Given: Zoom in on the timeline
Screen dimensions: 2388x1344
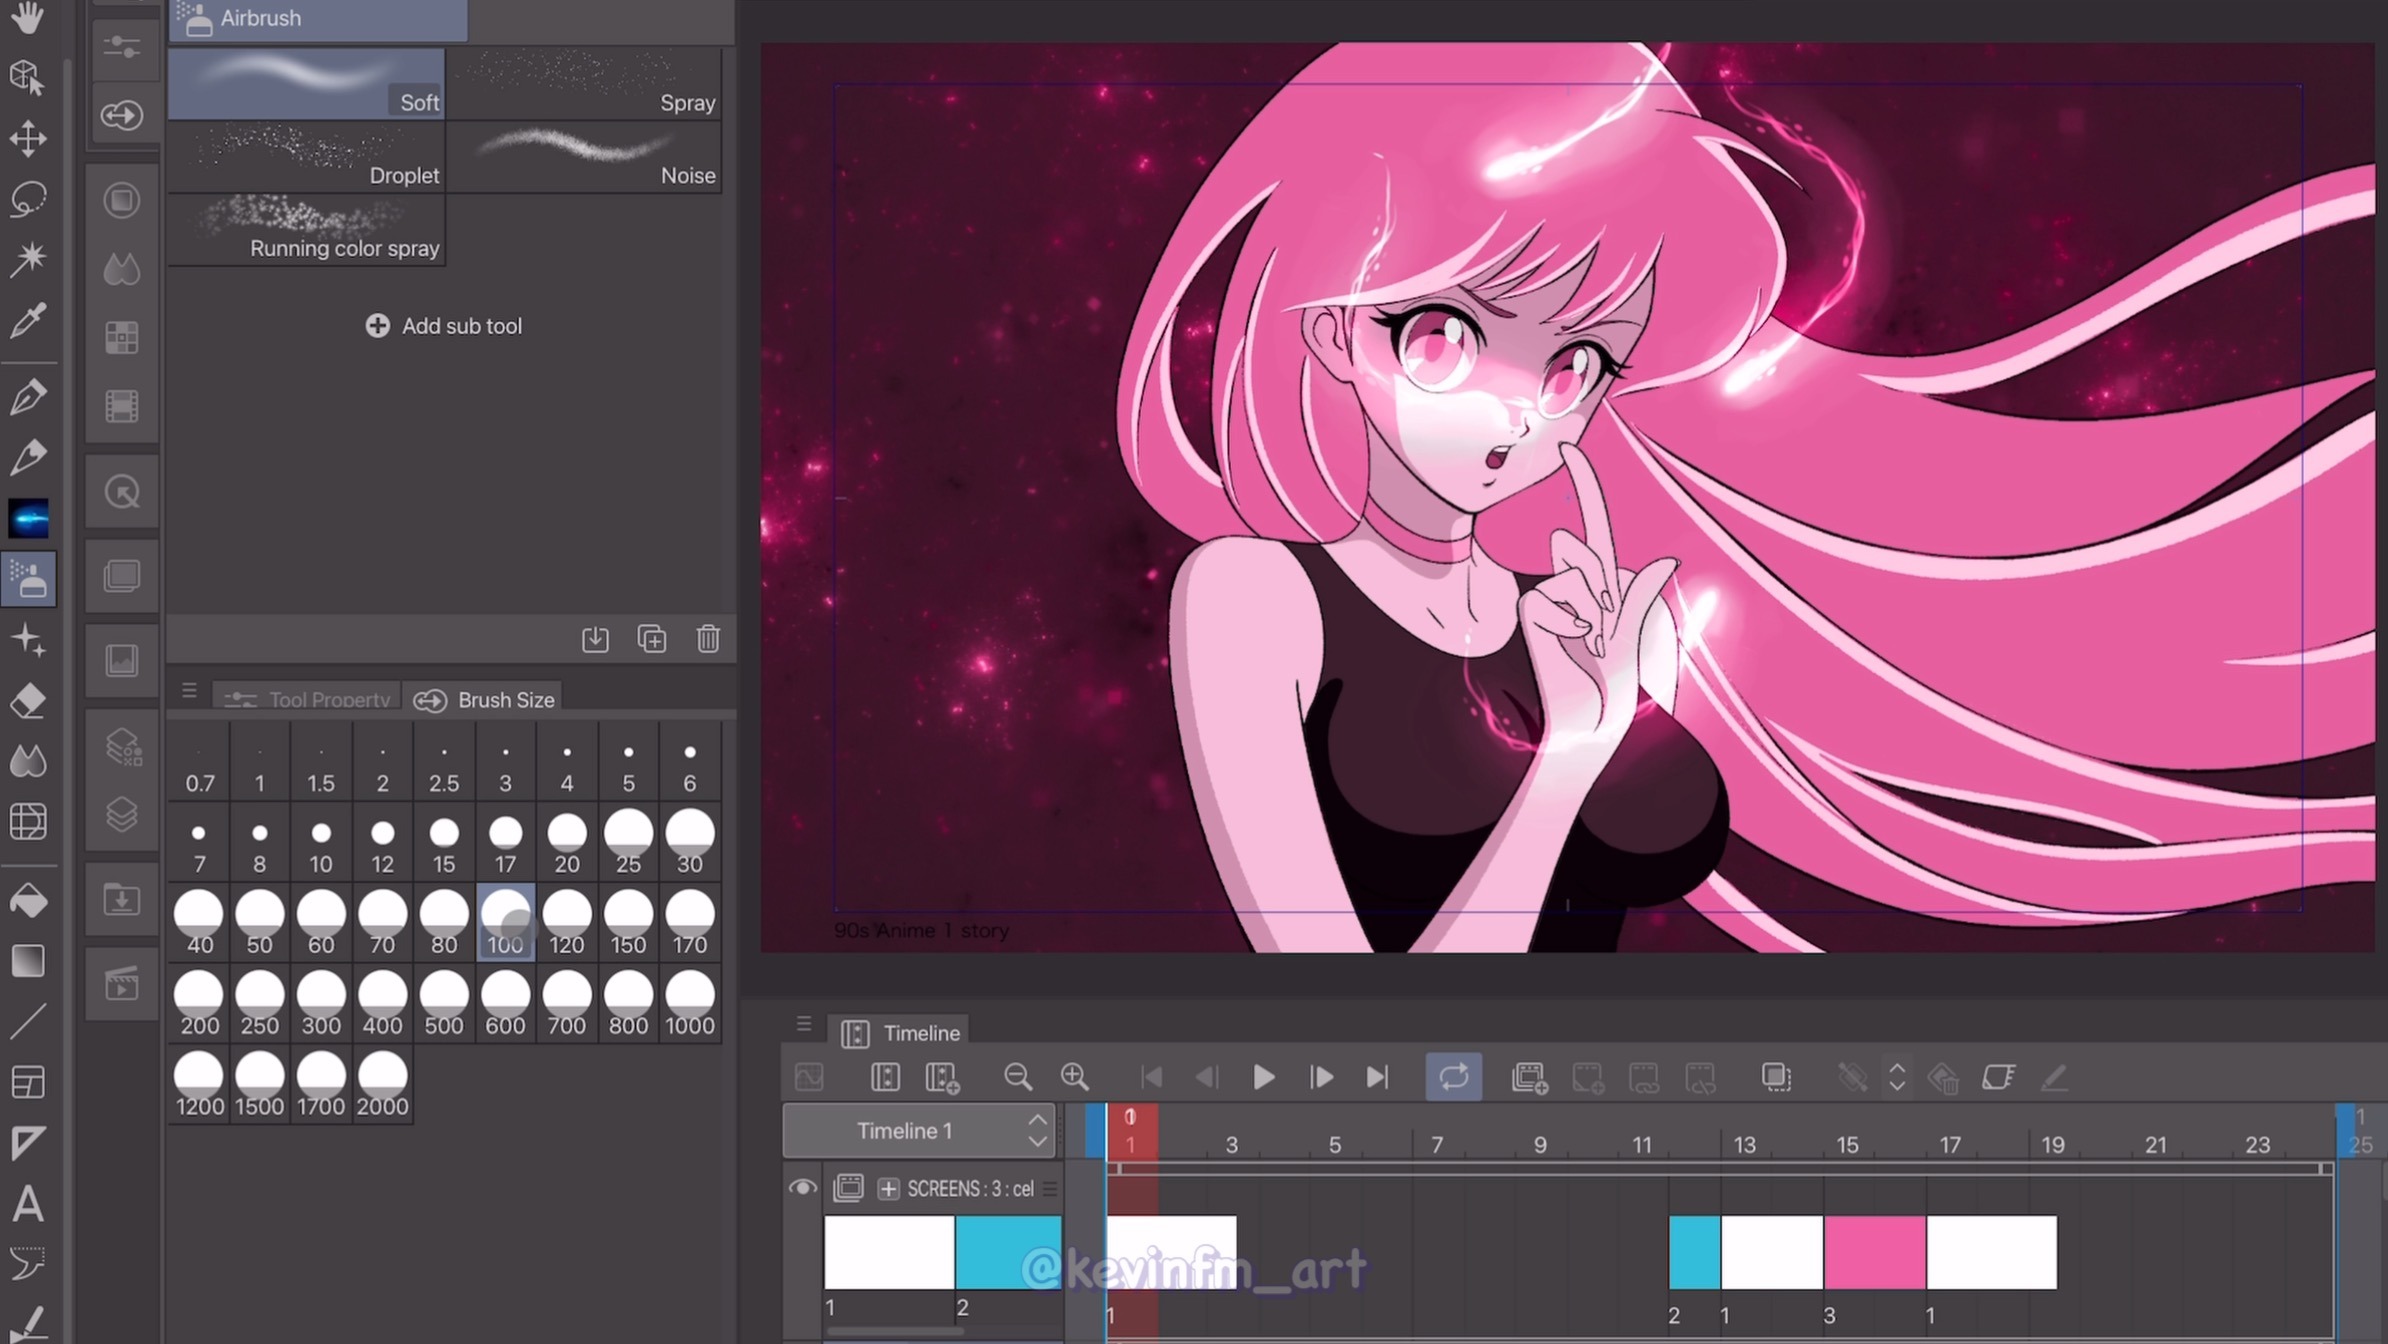Looking at the screenshot, I should pos(1074,1077).
